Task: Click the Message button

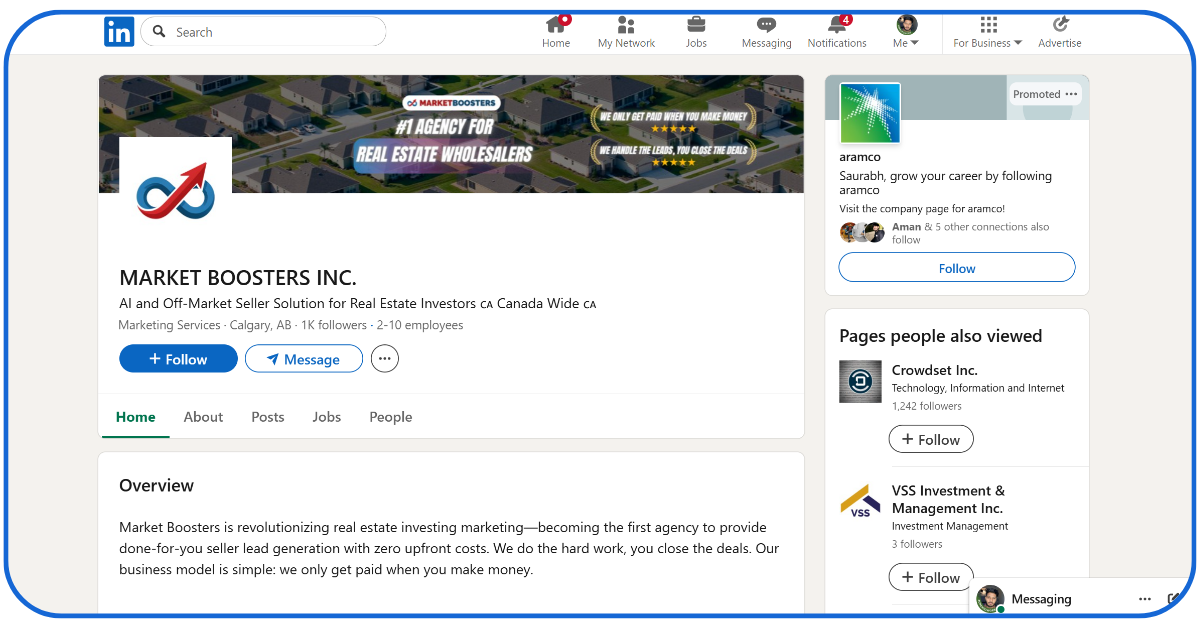Action: tap(303, 359)
